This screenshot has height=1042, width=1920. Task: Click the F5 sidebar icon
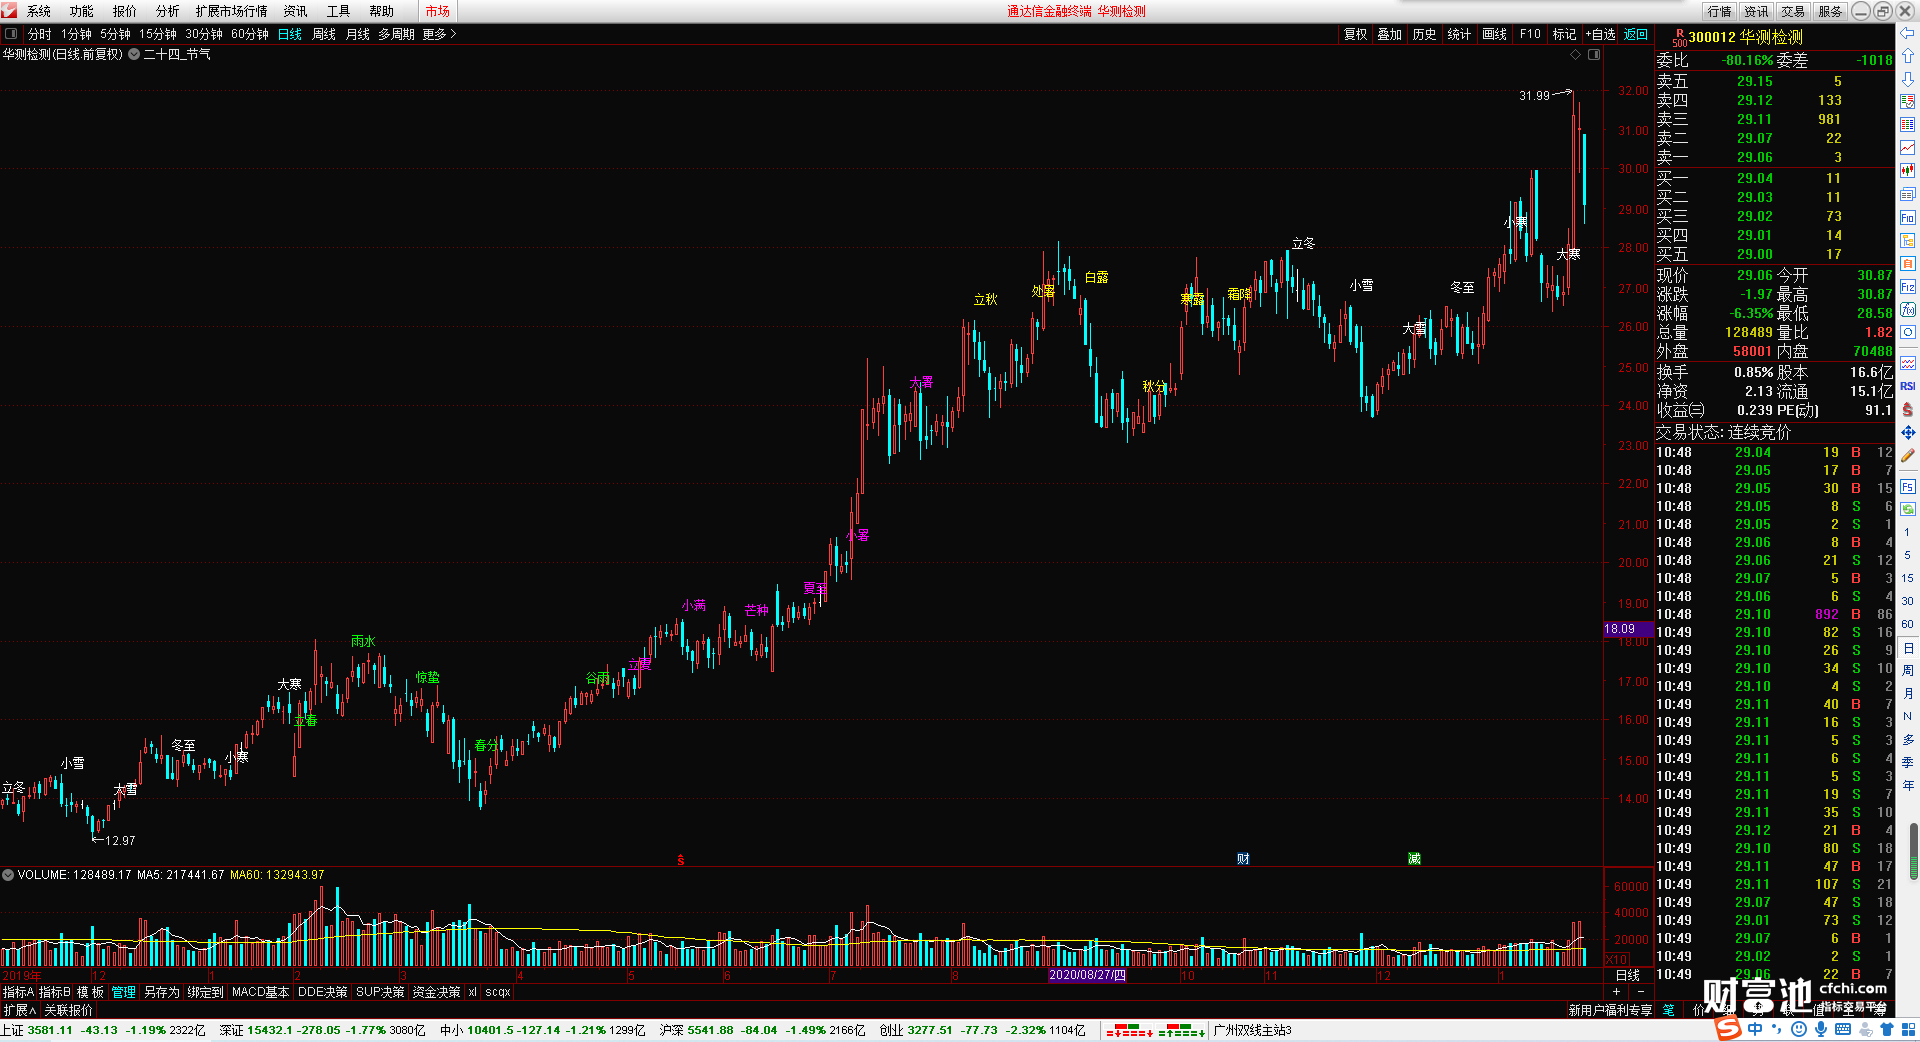pos(1907,487)
